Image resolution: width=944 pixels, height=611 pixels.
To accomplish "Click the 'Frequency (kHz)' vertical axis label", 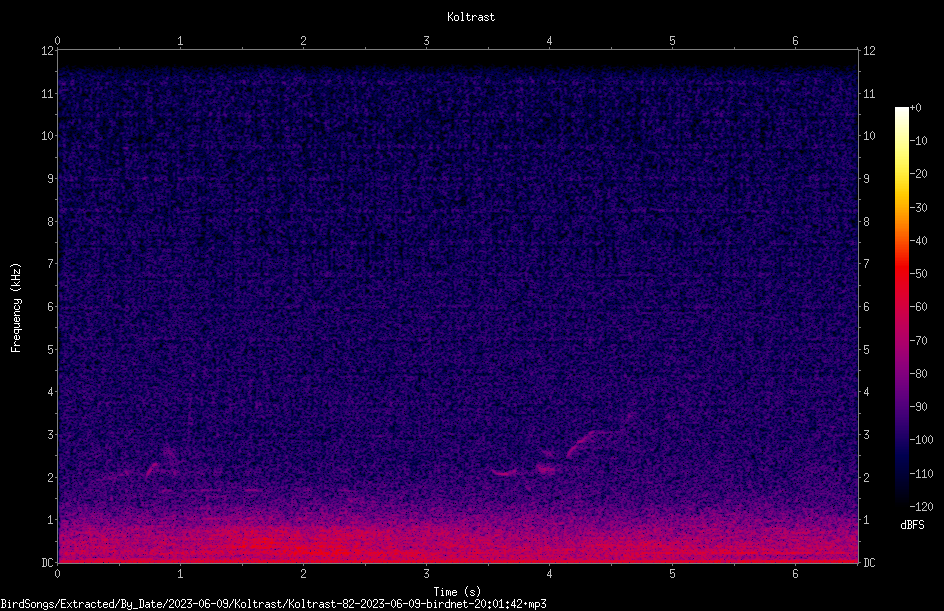I will (16, 308).
